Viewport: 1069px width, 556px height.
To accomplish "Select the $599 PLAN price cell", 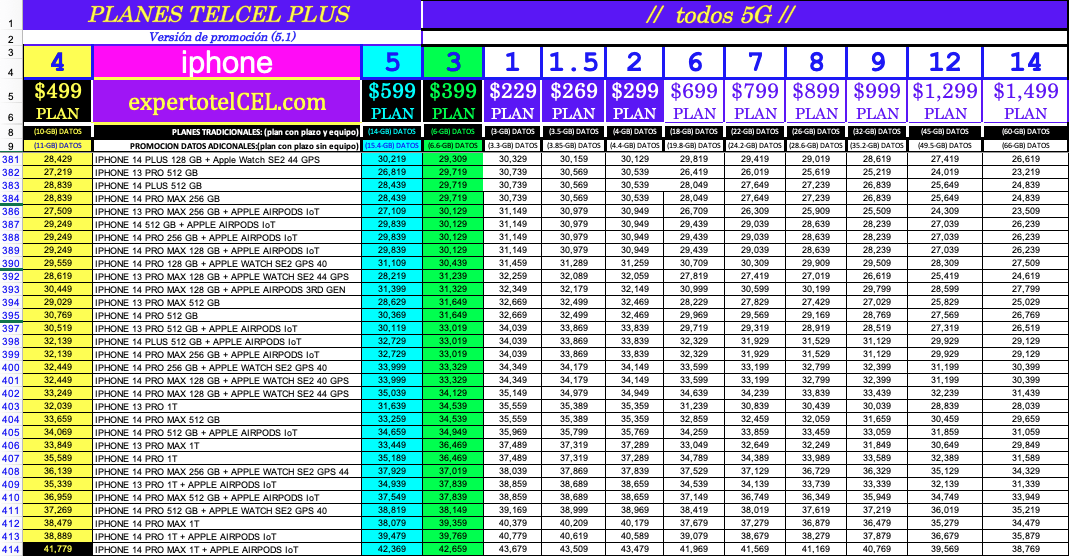I will (x=392, y=102).
